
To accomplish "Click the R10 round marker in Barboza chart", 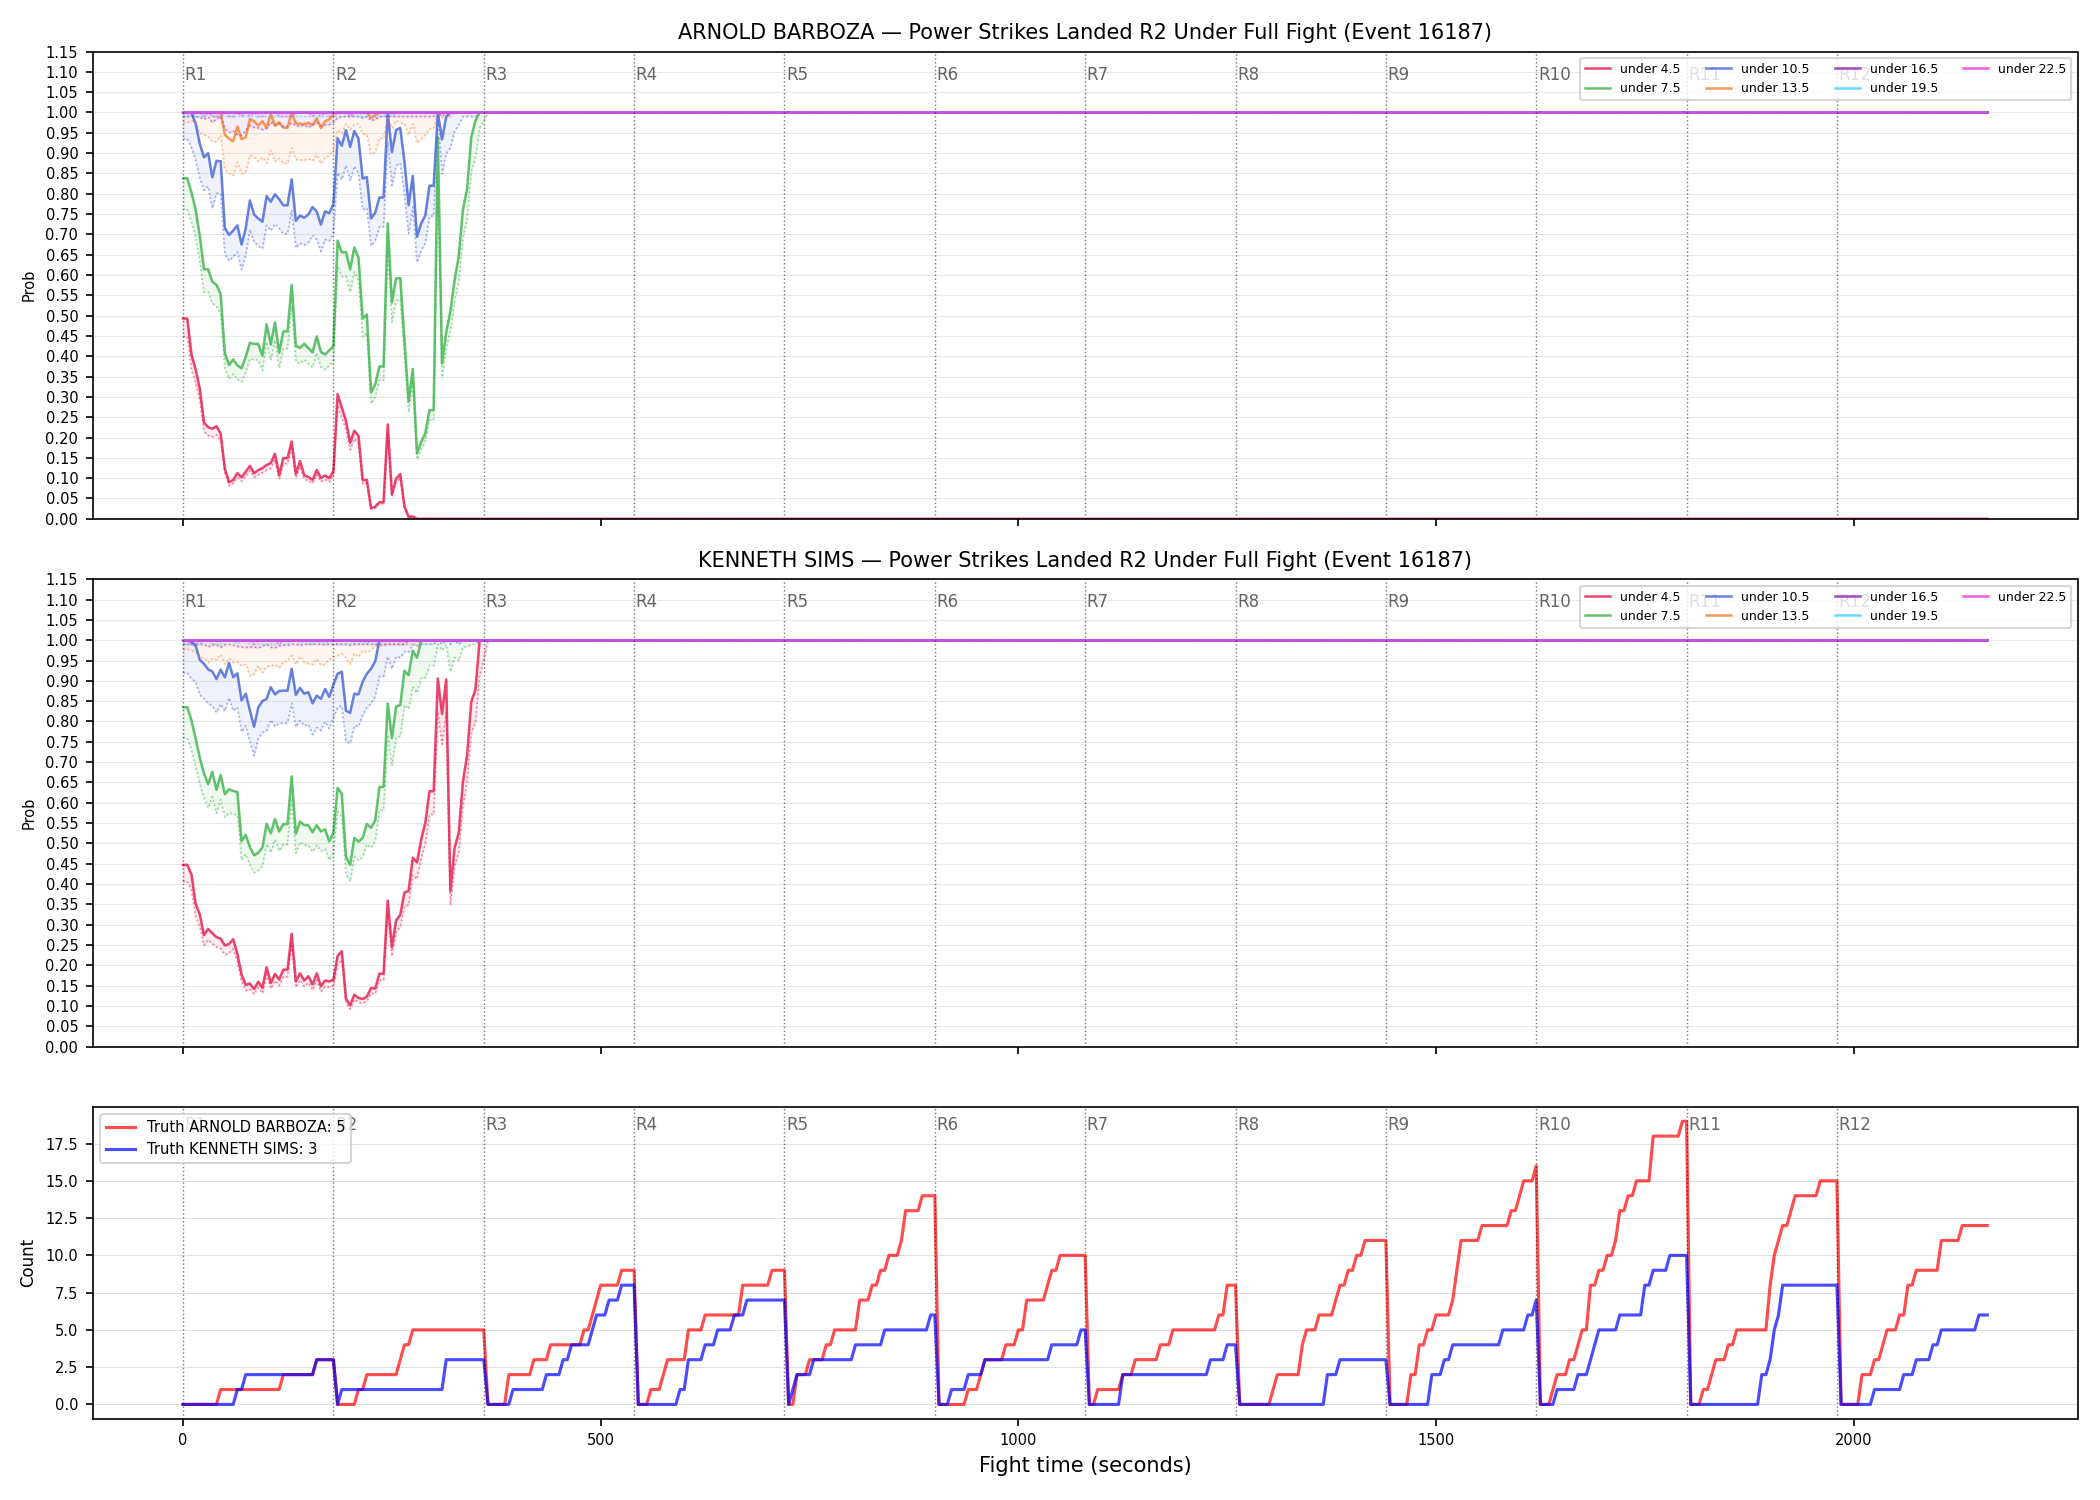I will pyautogui.click(x=1554, y=74).
